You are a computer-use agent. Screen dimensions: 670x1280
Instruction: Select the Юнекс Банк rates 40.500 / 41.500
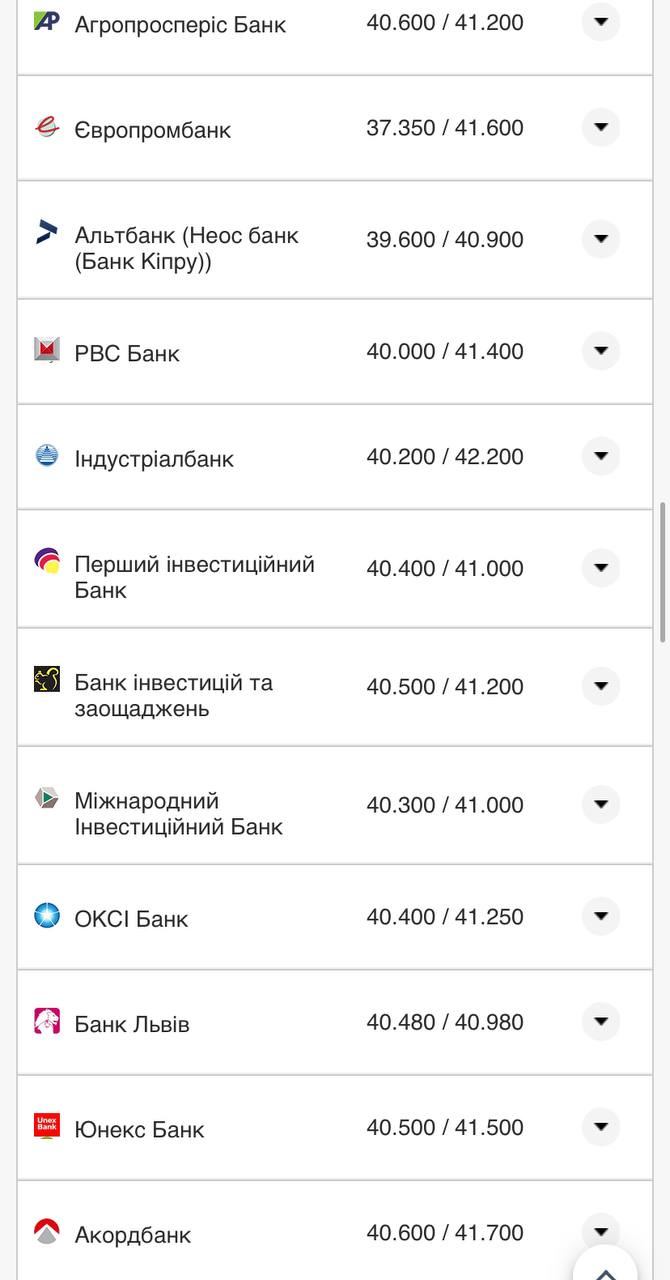pyautogui.click(x=445, y=1127)
